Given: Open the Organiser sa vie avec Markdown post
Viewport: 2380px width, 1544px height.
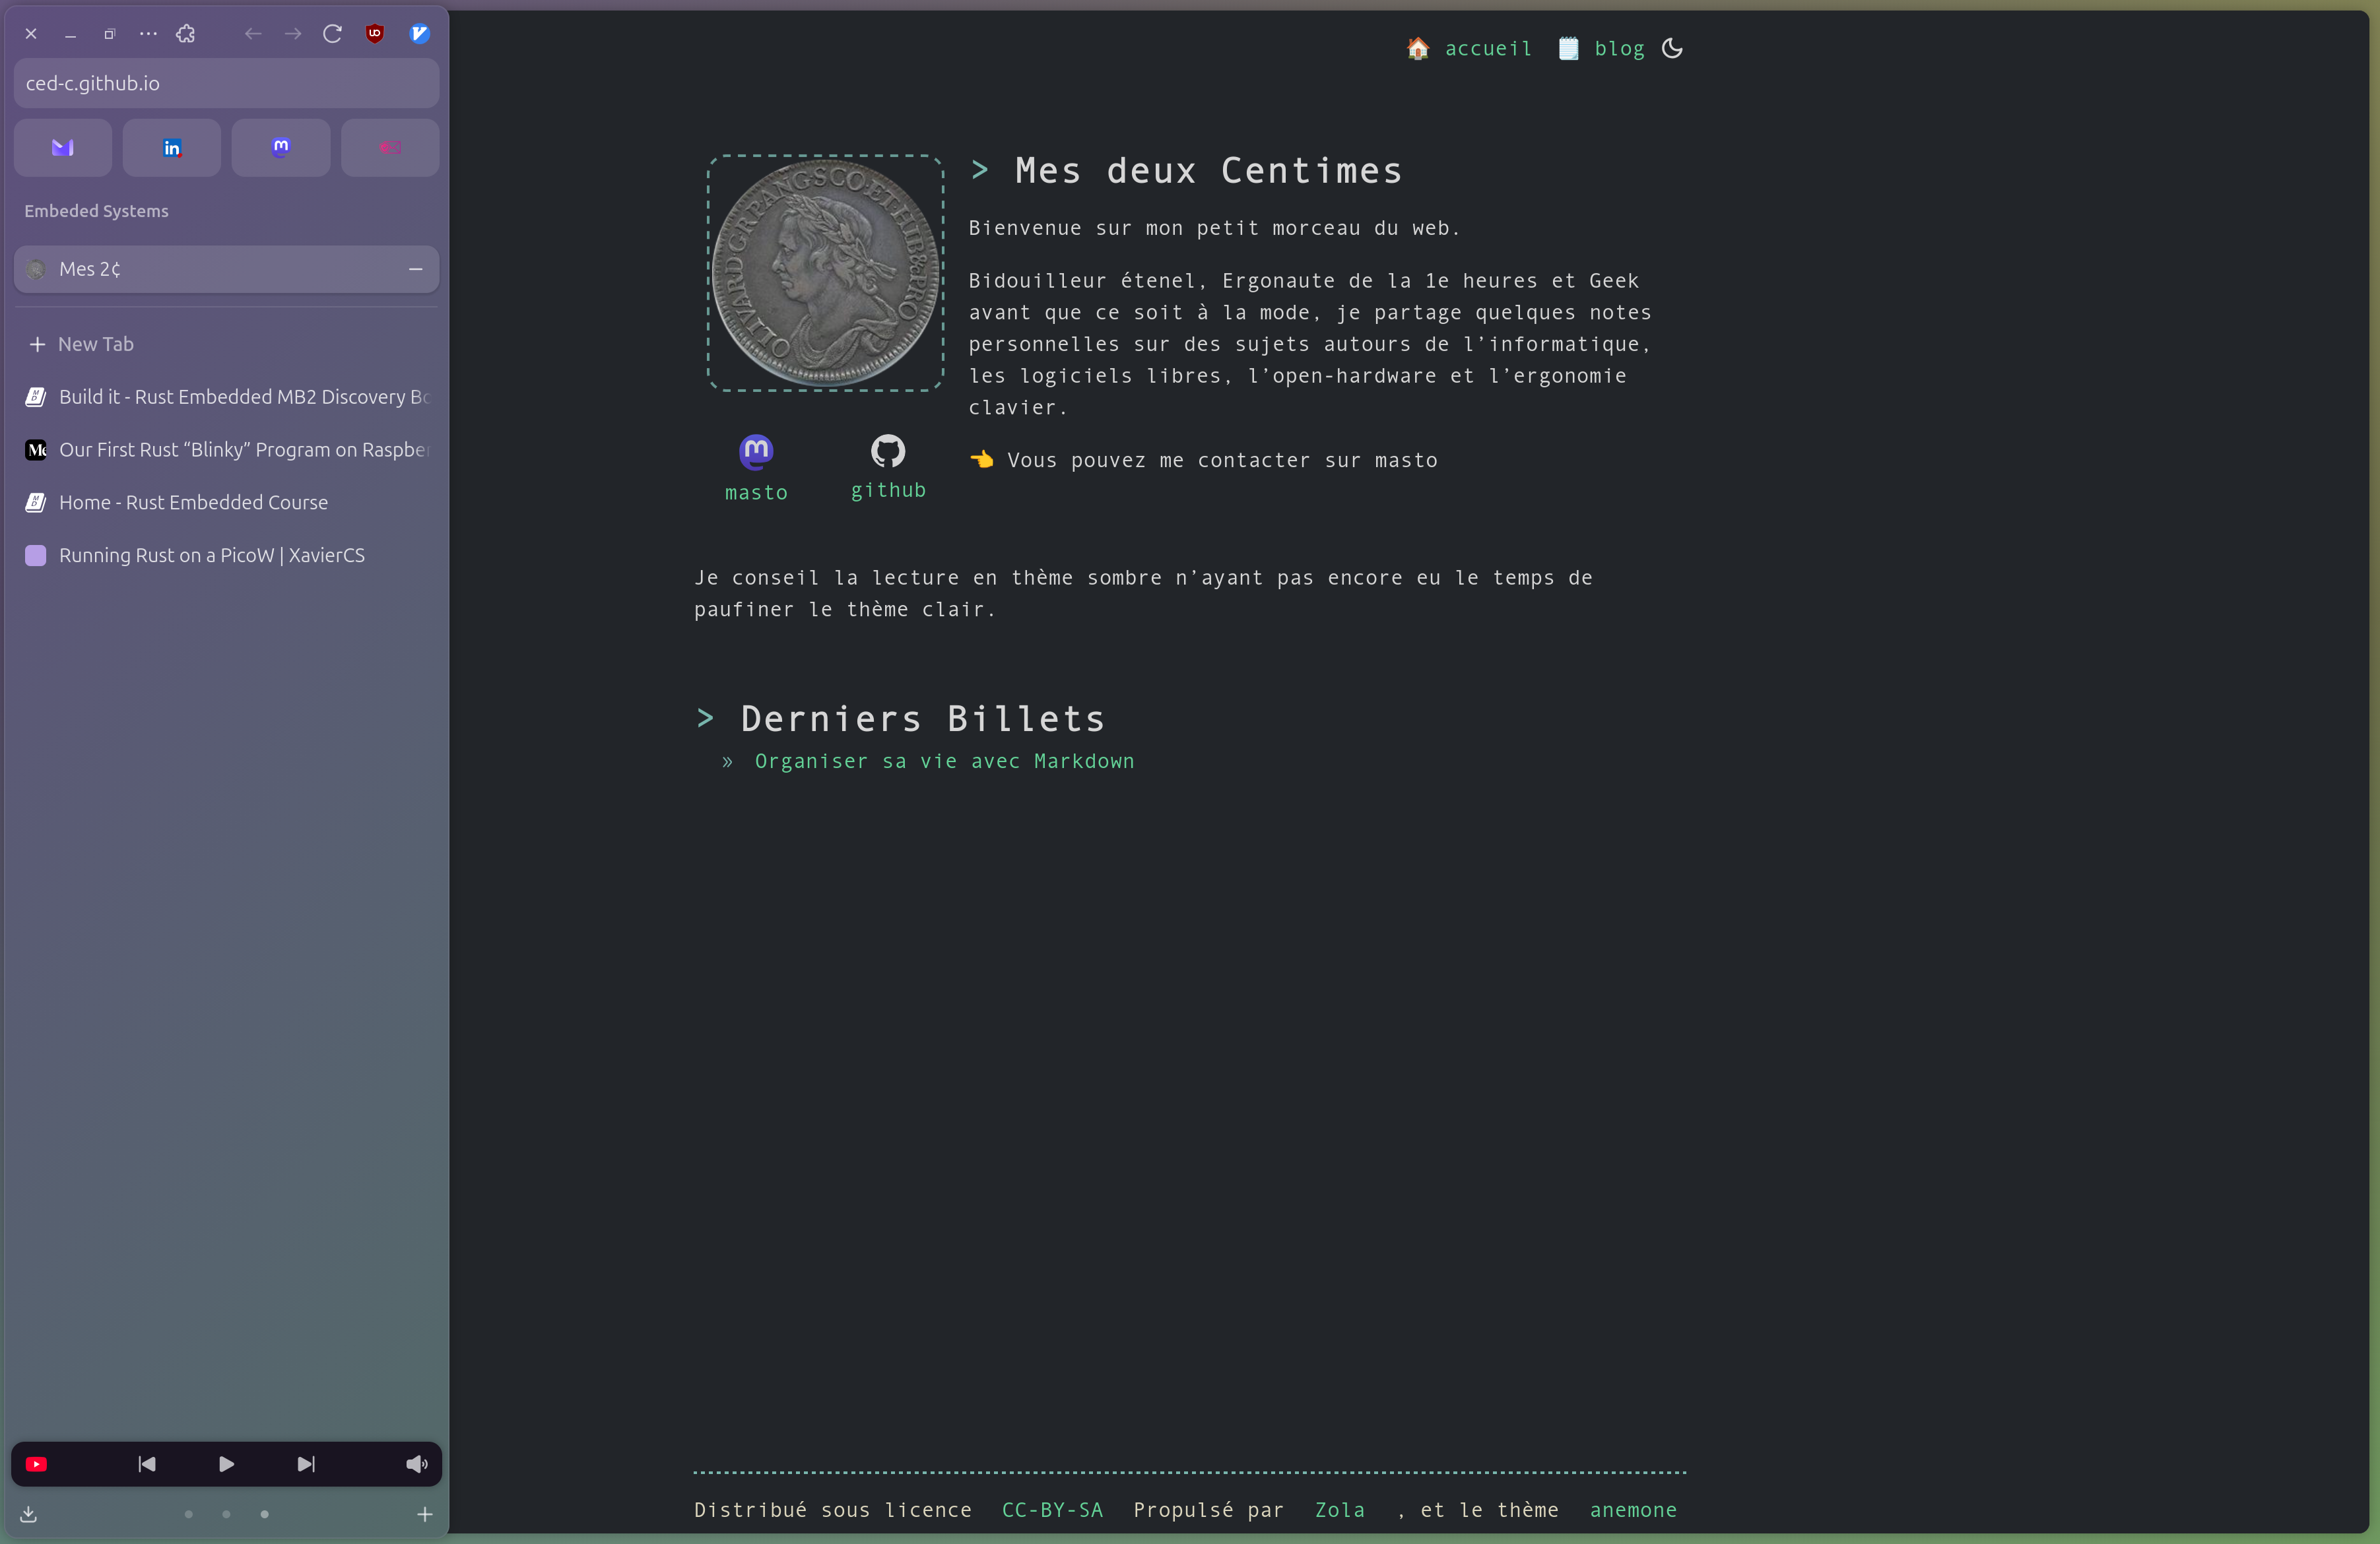Looking at the screenshot, I should [944, 761].
